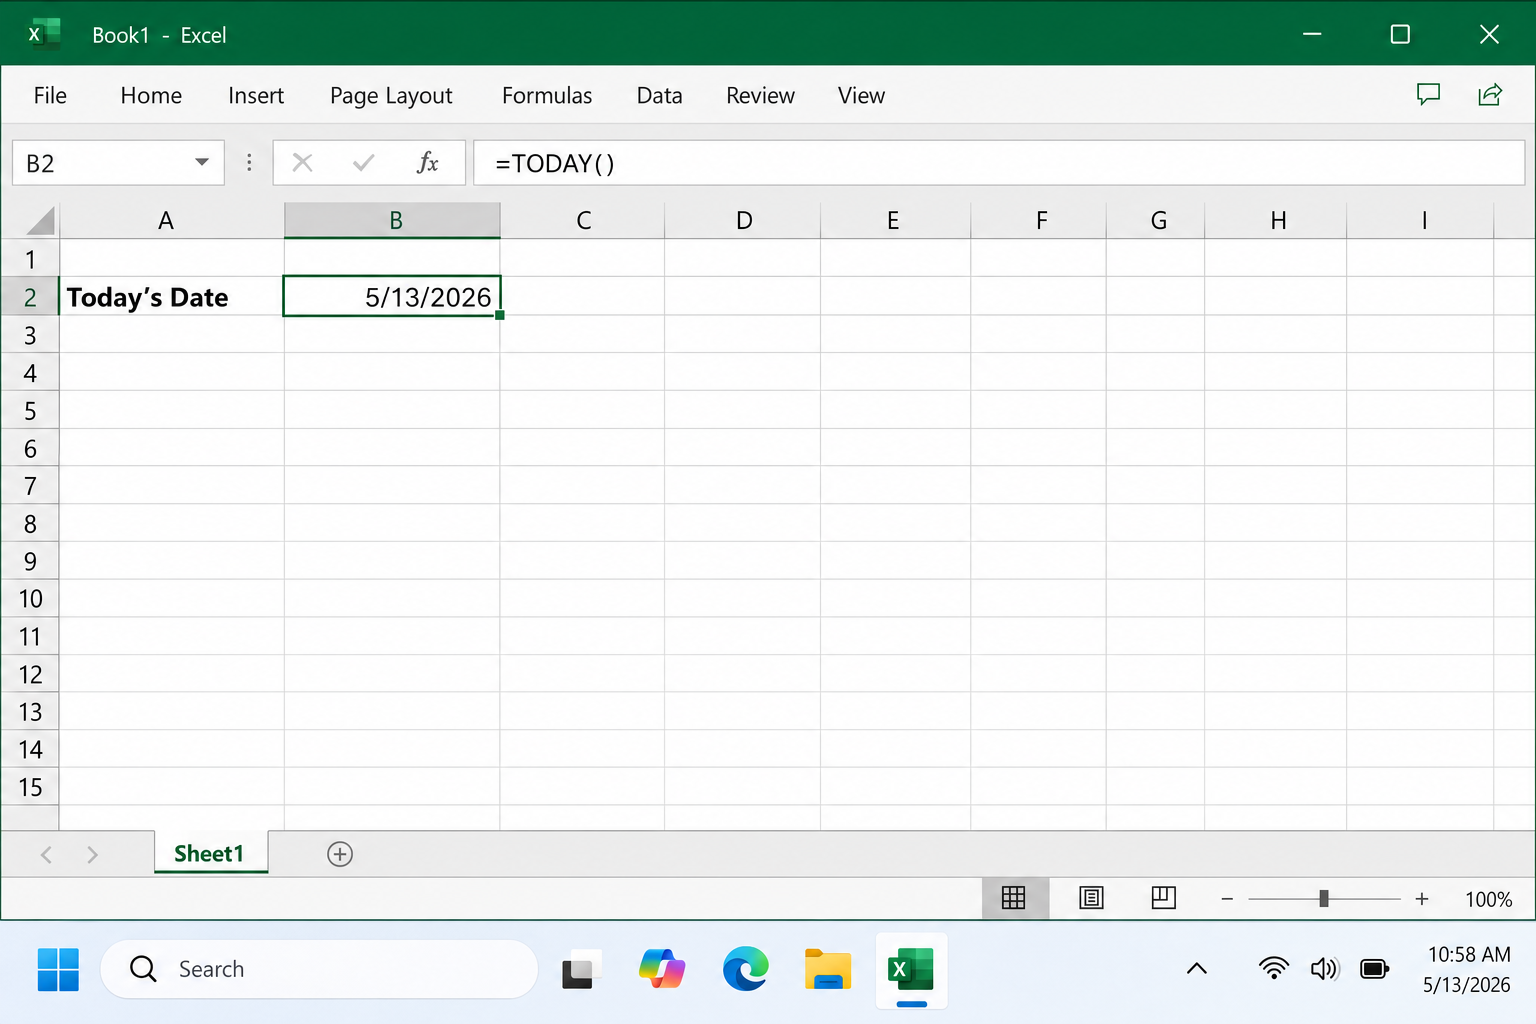This screenshot has width=1536, height=1024.
Task: Click the Select All corner triangle
Action: pyautogui.click(x=39, y=220)
